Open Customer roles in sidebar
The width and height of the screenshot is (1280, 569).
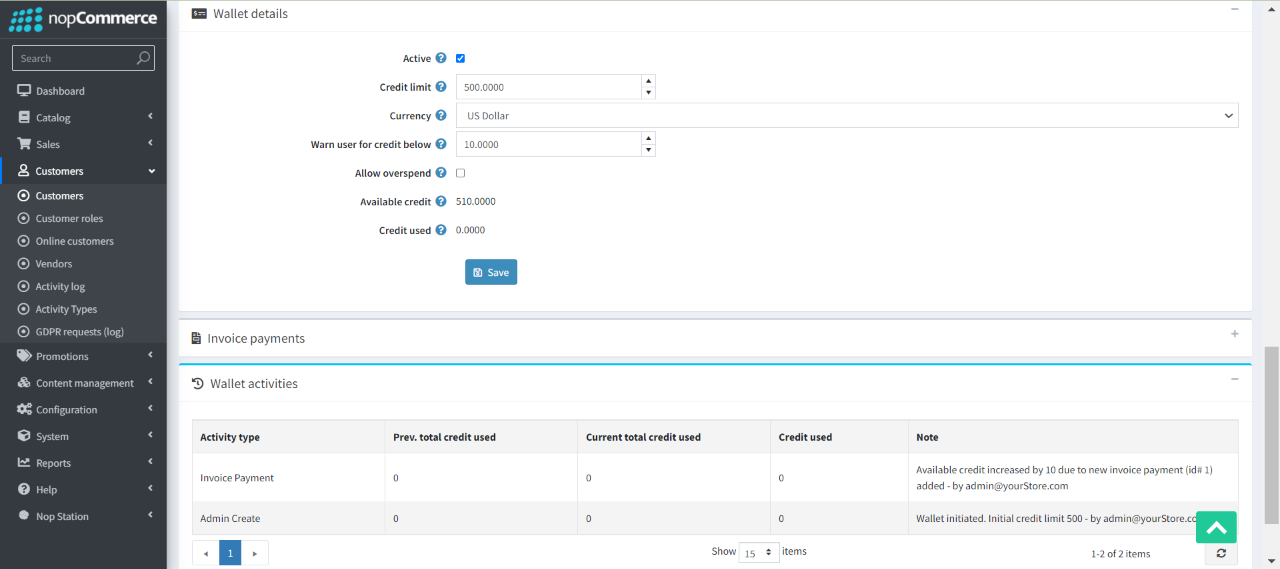69,218
